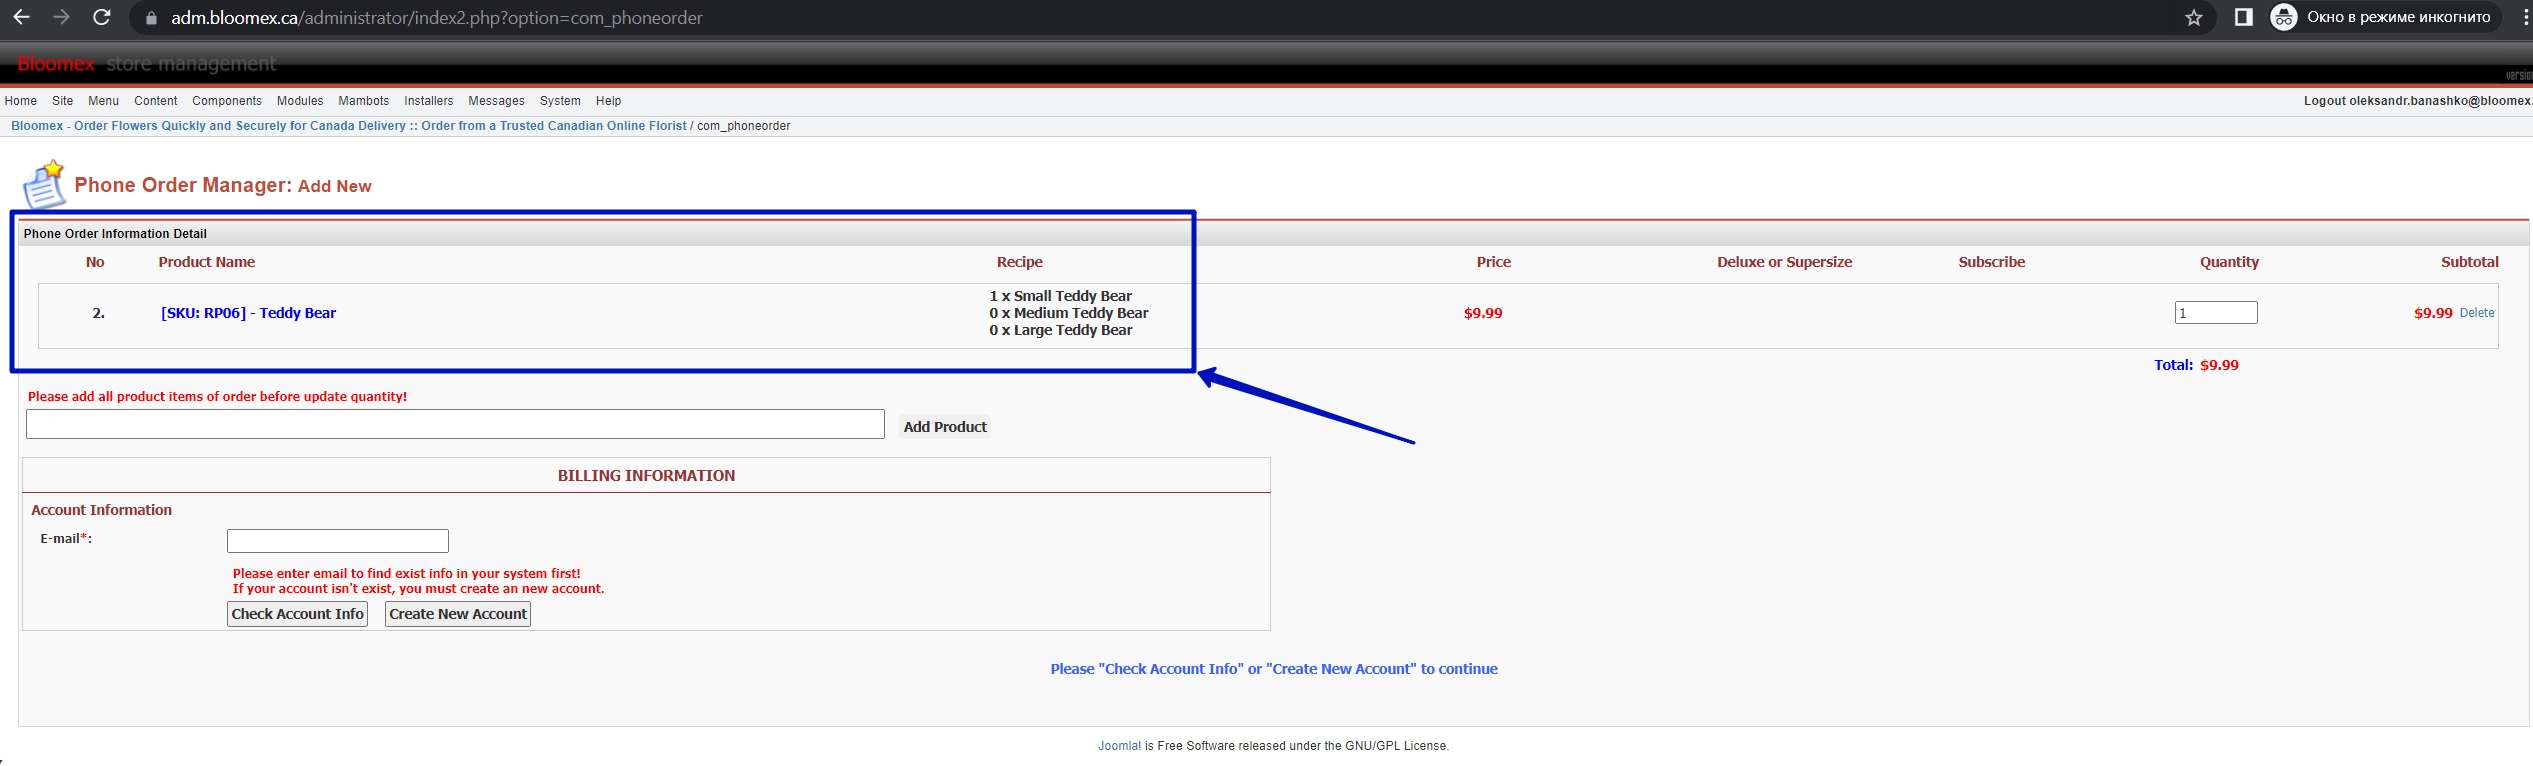Click the Subscribe column header

click(1992, 262)
